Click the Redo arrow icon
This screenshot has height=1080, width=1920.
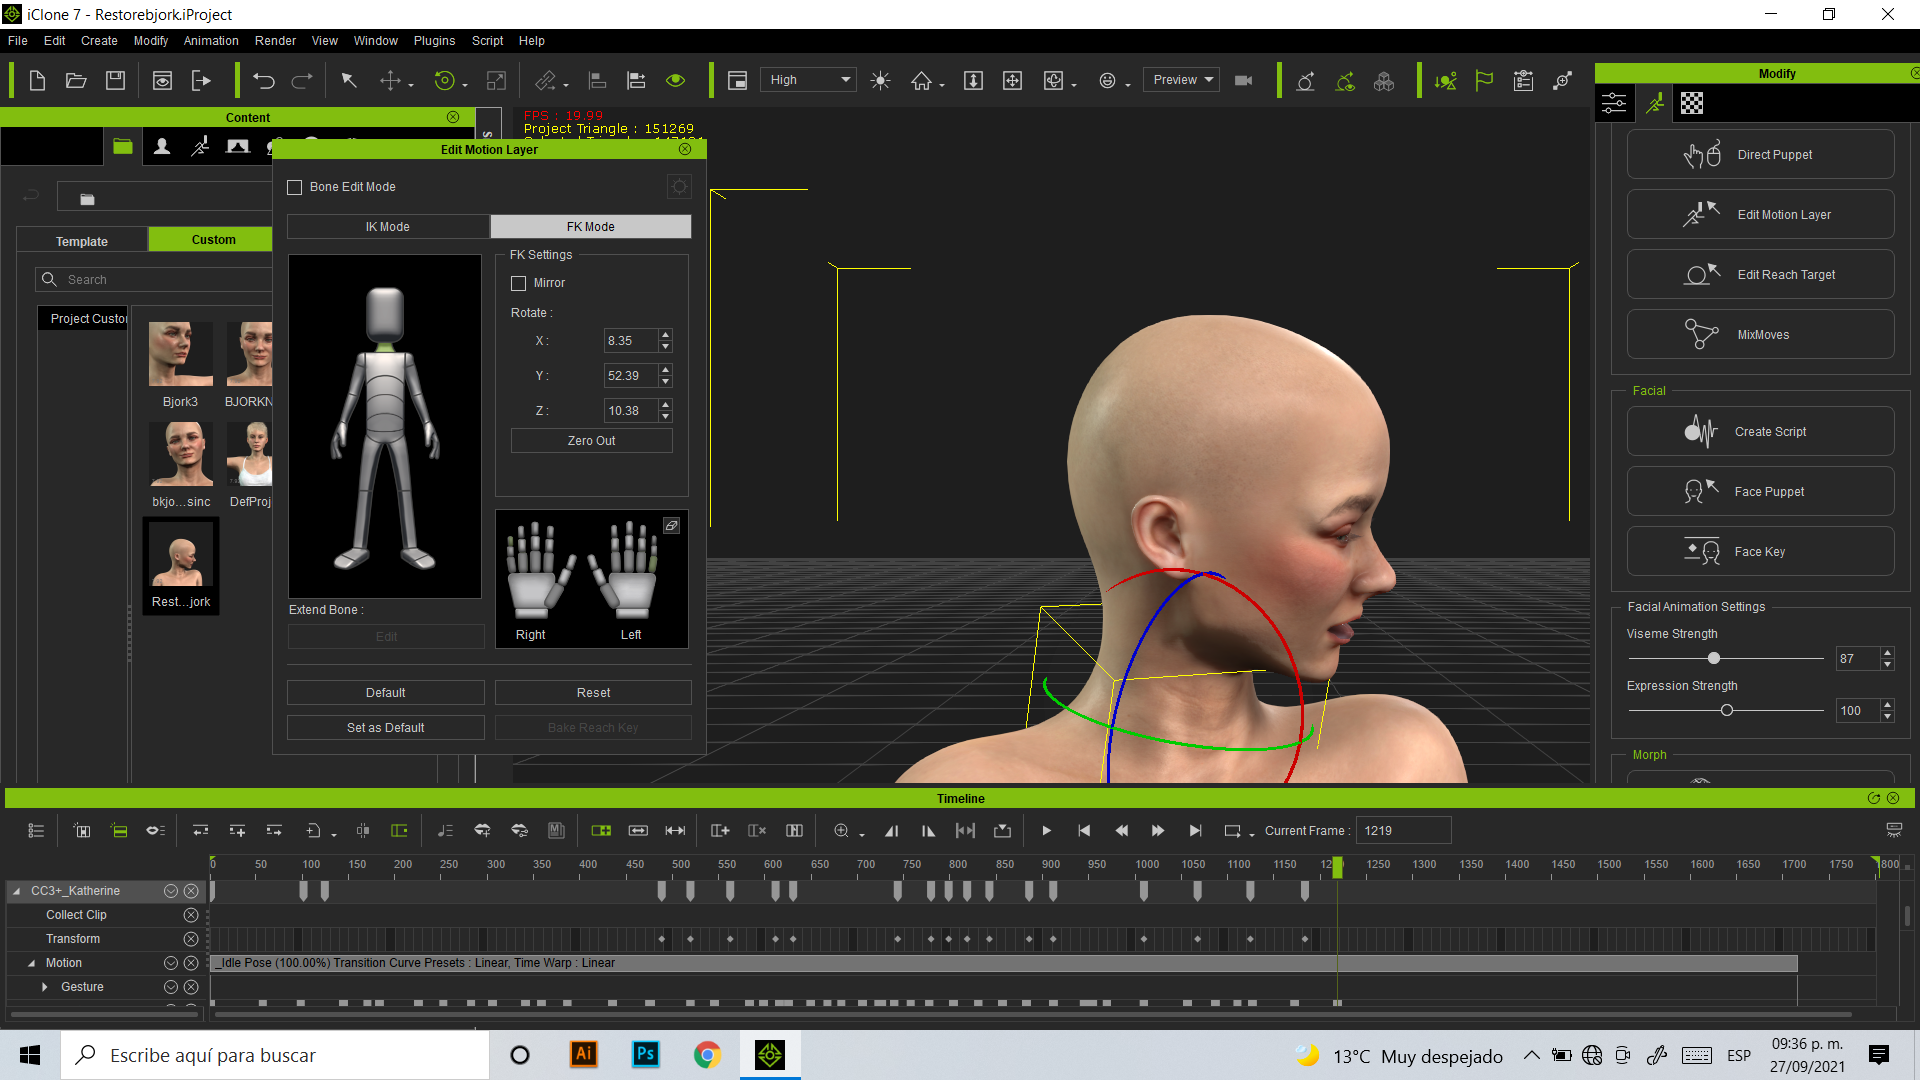click(x=302, y=81)
